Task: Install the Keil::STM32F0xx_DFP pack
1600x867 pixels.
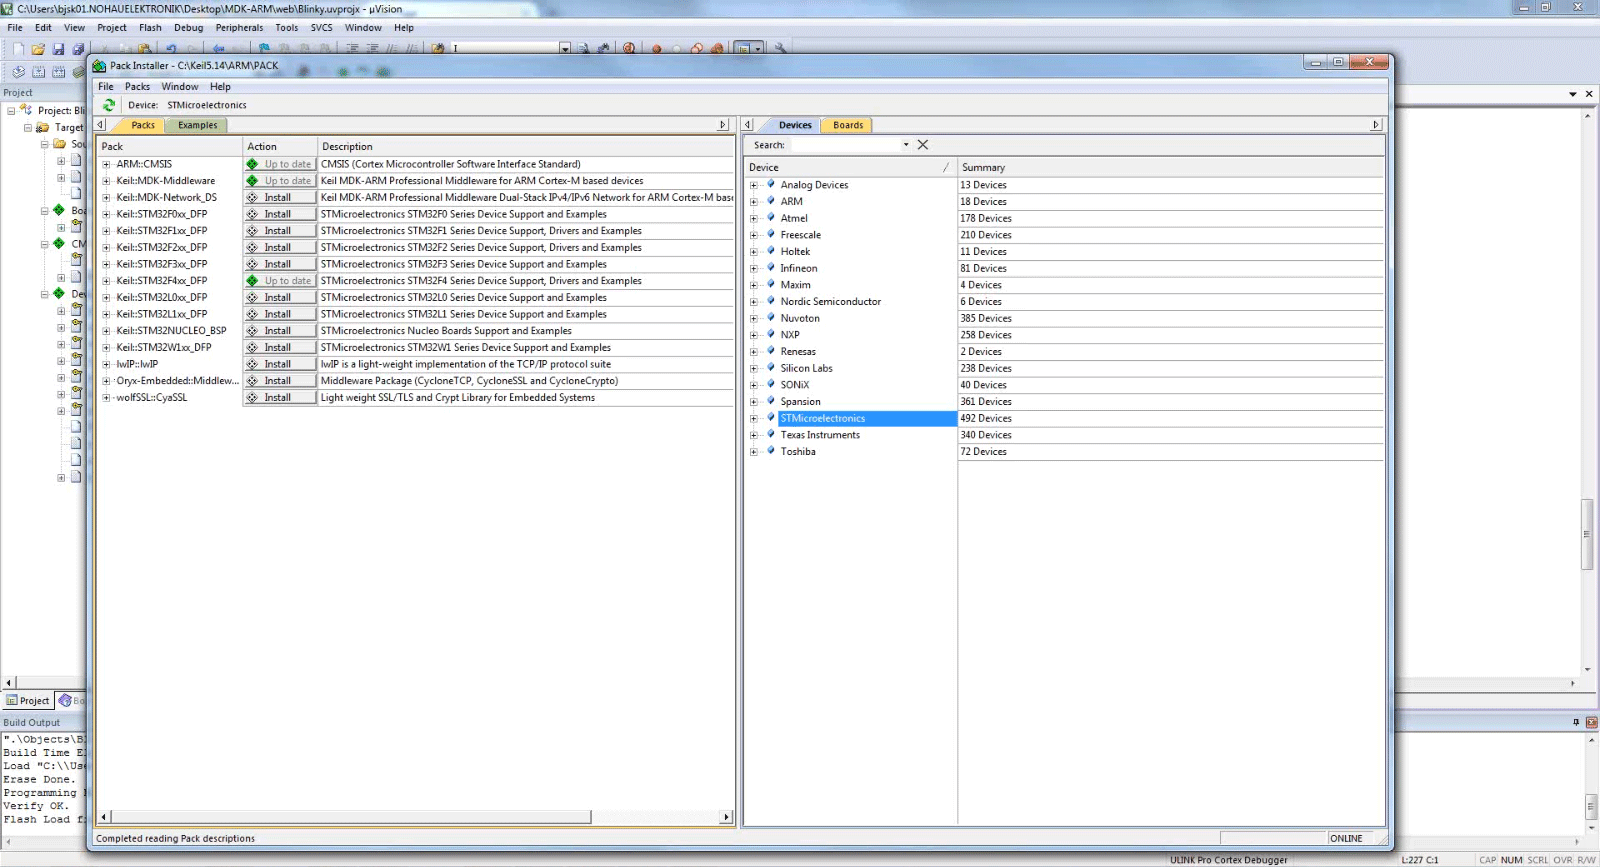Action: tap(280, 214)
